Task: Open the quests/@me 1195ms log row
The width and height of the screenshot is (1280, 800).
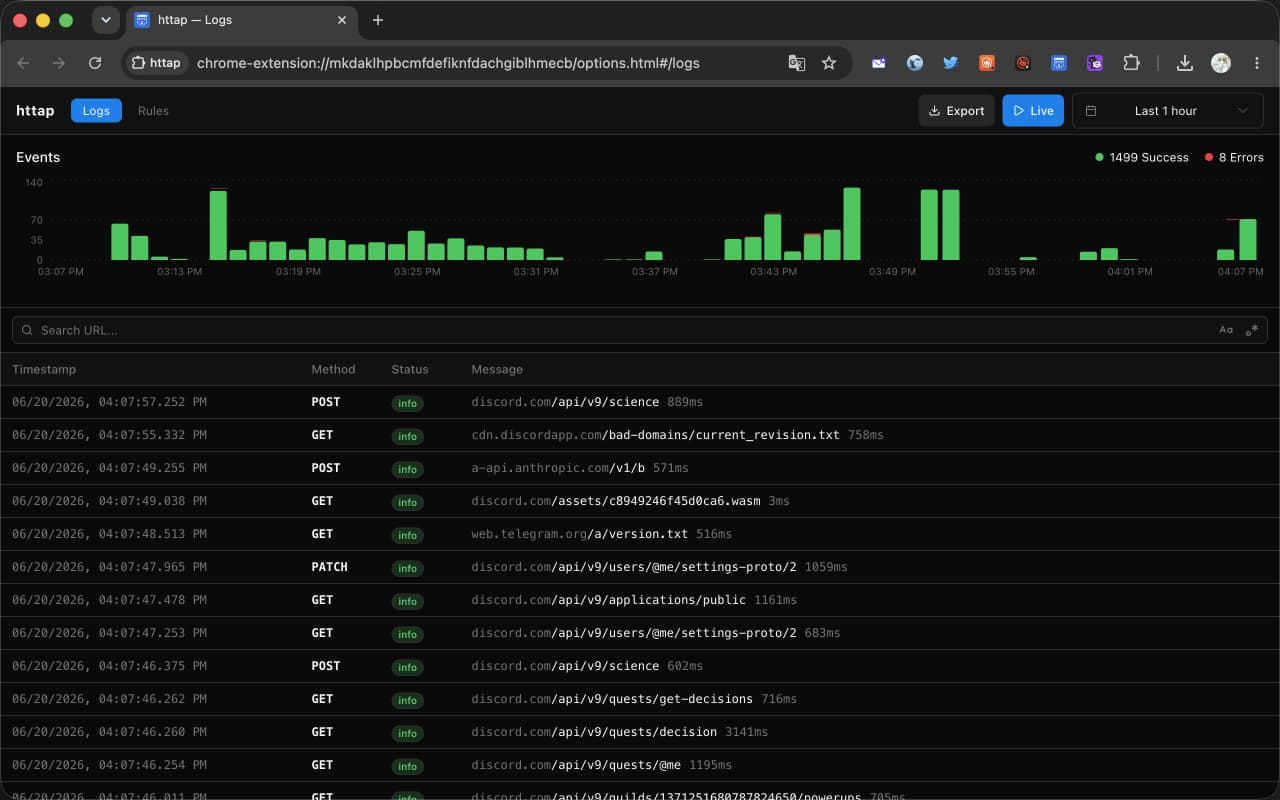Action: tap(640, 765)
